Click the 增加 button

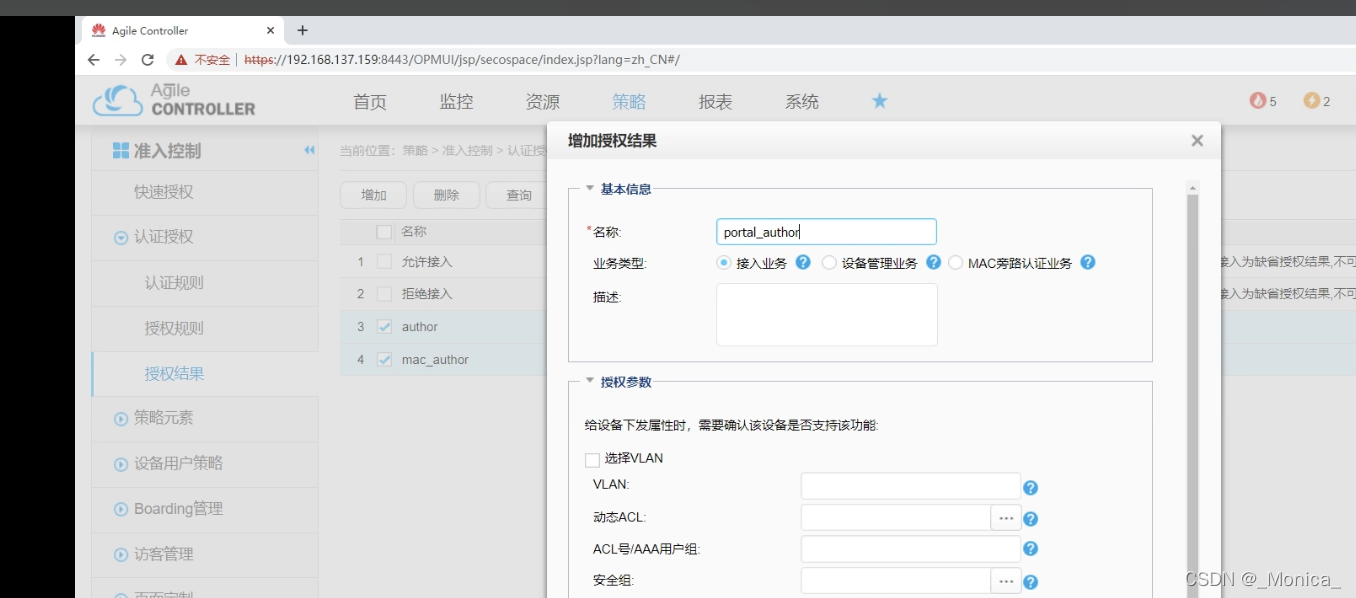point(373,195)
